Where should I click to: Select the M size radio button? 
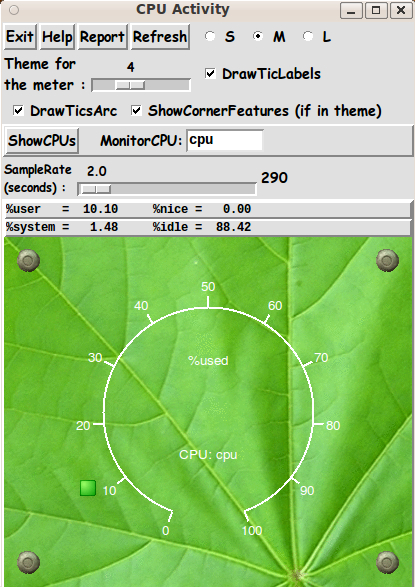[x=258, y=36]
